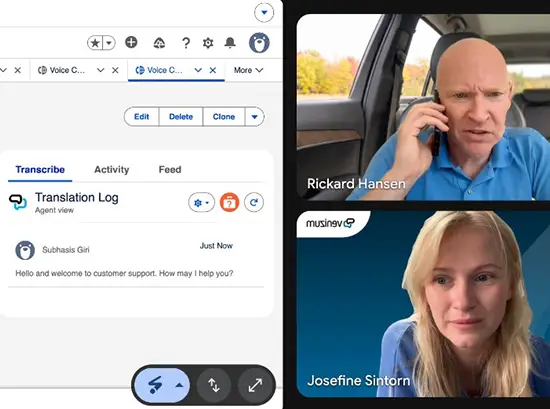
Task: Open the inactive Voice C... tab chevron menu
Action: point(101,70)
